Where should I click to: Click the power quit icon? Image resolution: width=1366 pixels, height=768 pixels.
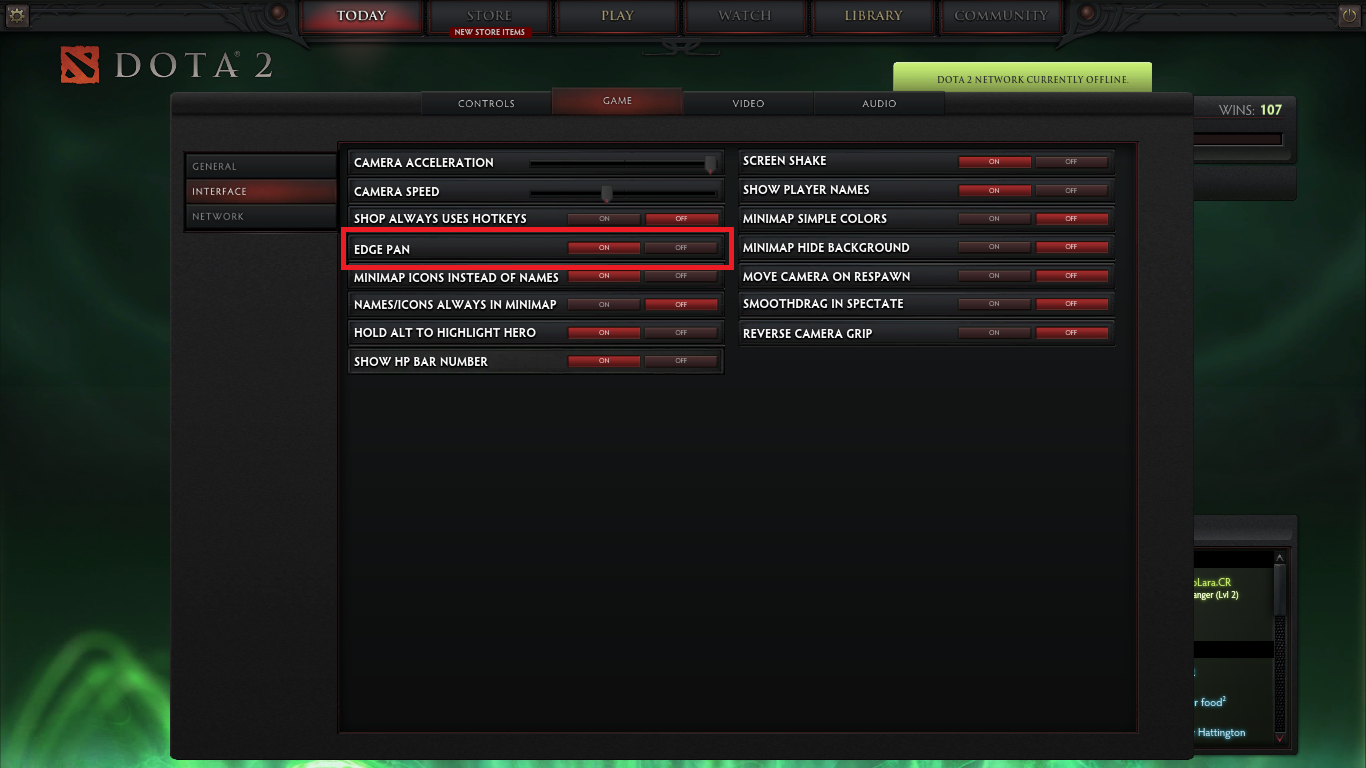coord(1349,15)
